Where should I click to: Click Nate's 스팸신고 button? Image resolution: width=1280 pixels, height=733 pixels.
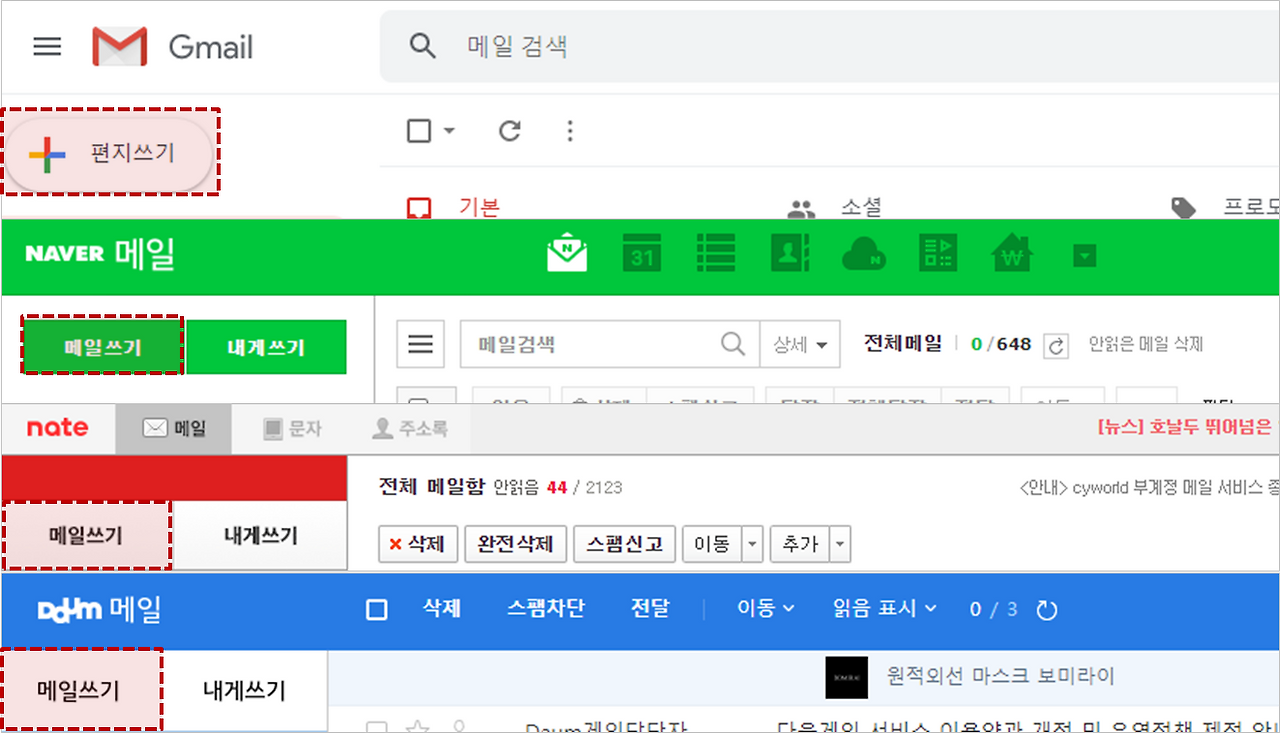pos(625,545)
